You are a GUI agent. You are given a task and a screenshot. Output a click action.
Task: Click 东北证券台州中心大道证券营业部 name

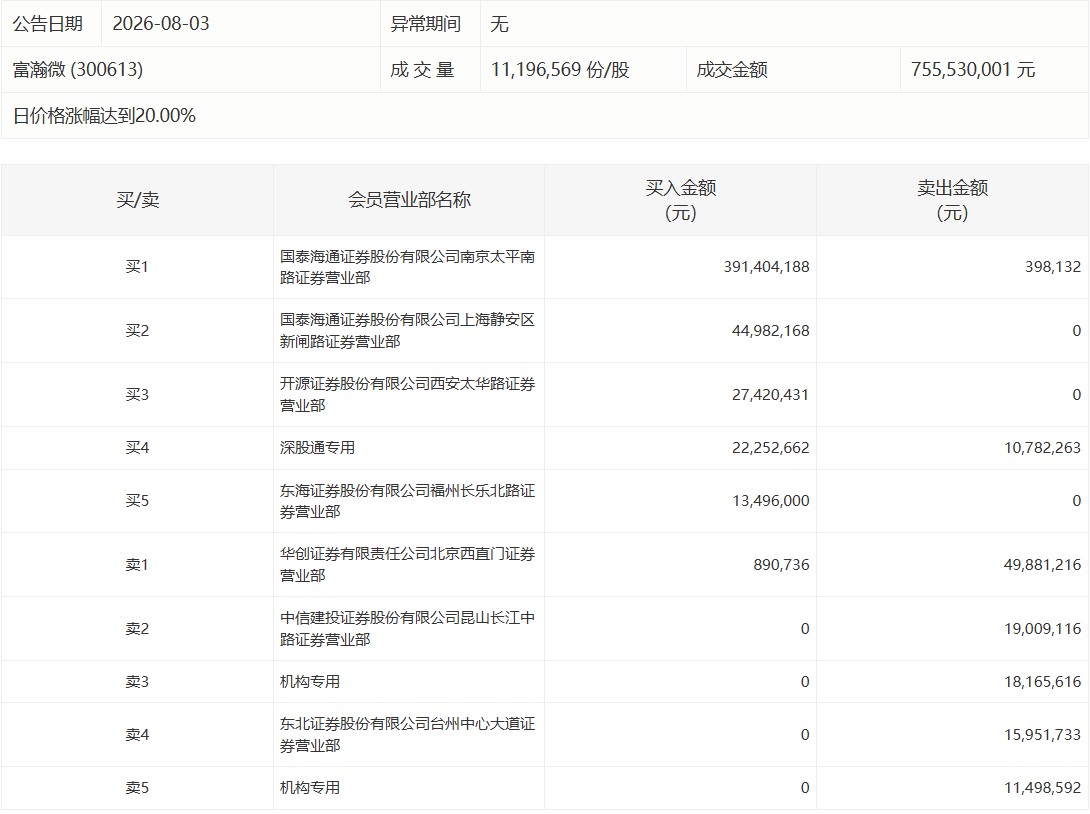407,735
